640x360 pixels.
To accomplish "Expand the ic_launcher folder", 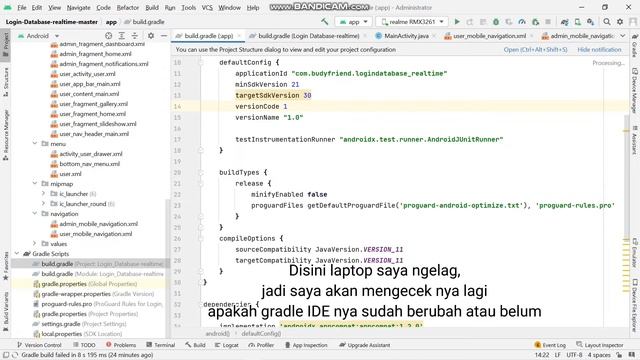I will coord(44,193).
